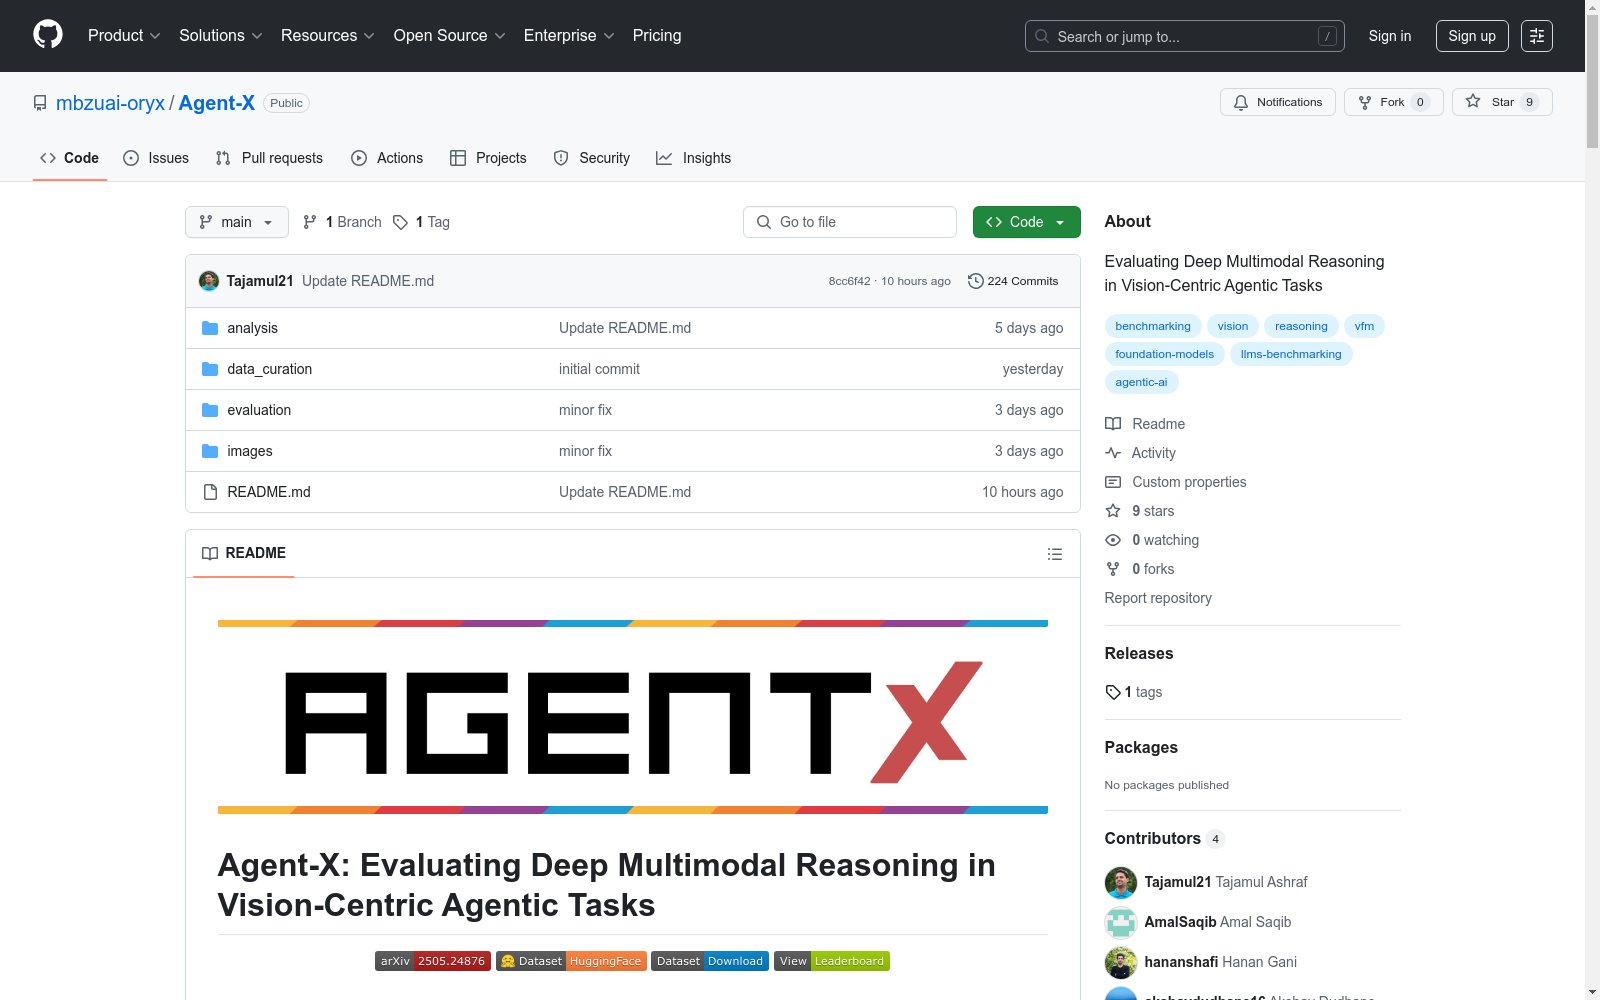Click the Sign up button

point(1472,36)
